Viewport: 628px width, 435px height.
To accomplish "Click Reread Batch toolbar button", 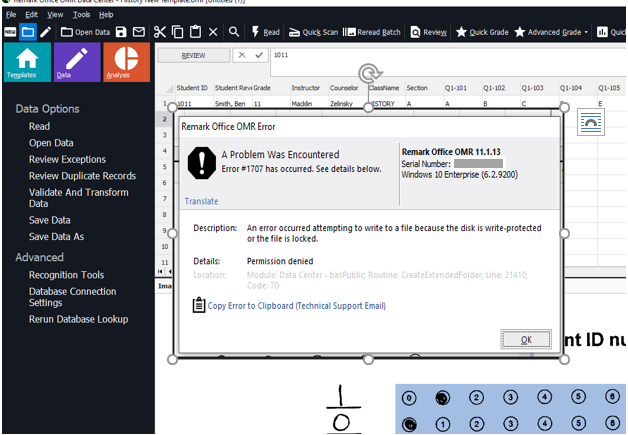I will click(372, 32).
